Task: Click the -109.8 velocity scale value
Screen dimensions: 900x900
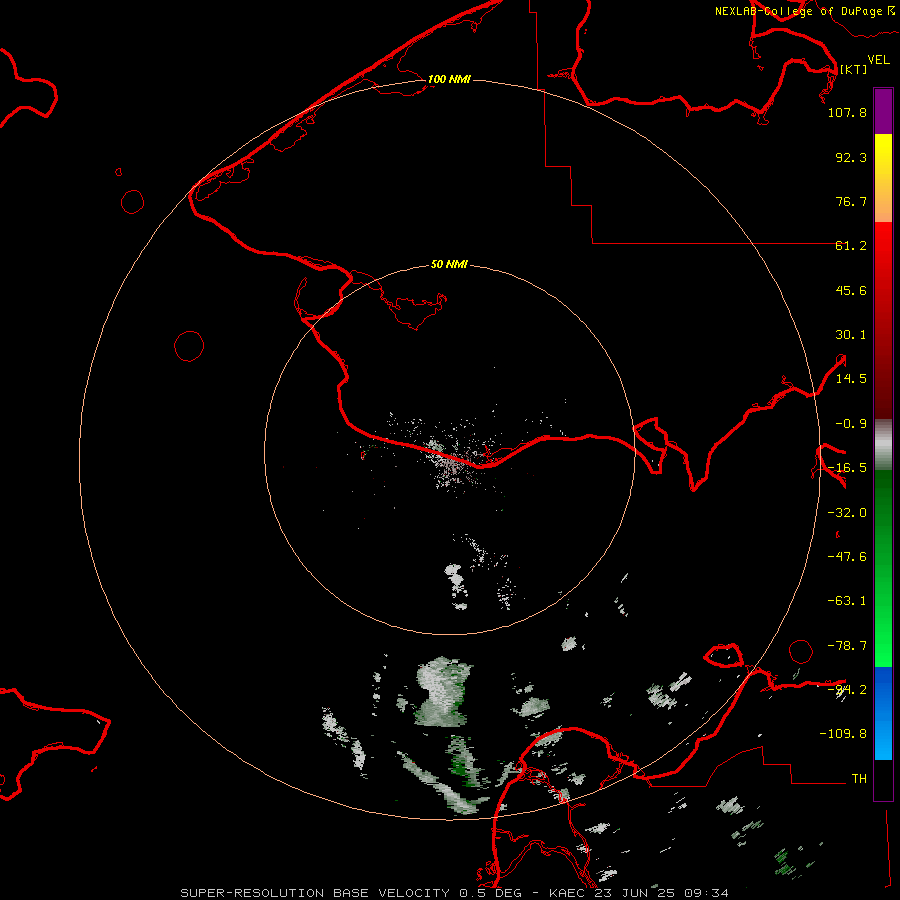Action: click(843, 734)
